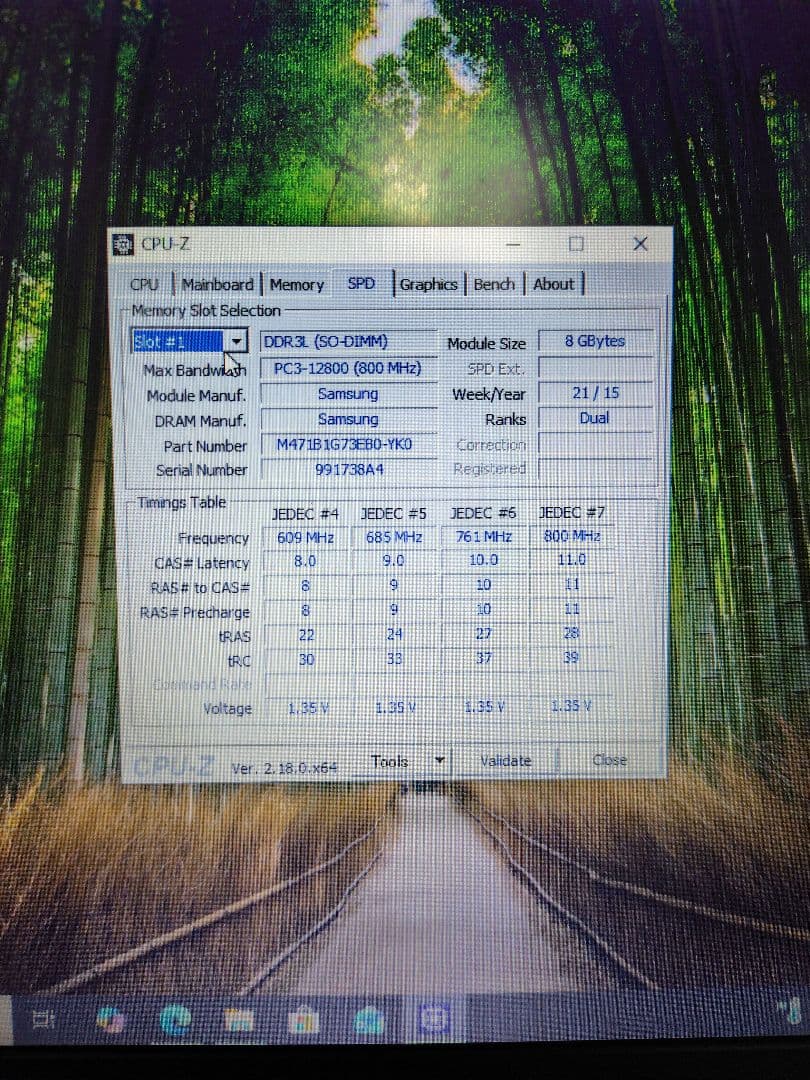The image size is (810, 1080).
Task: Minimize the CPU-Z window
Action: 512,244
